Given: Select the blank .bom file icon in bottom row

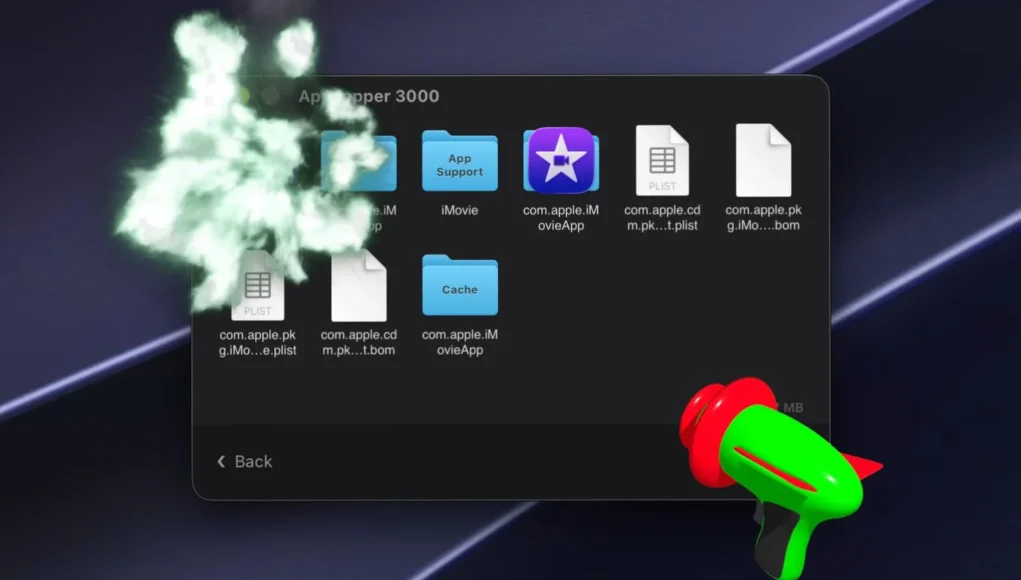Looking at the screenshot, I should pyautogui.click(x=359, y=285).
